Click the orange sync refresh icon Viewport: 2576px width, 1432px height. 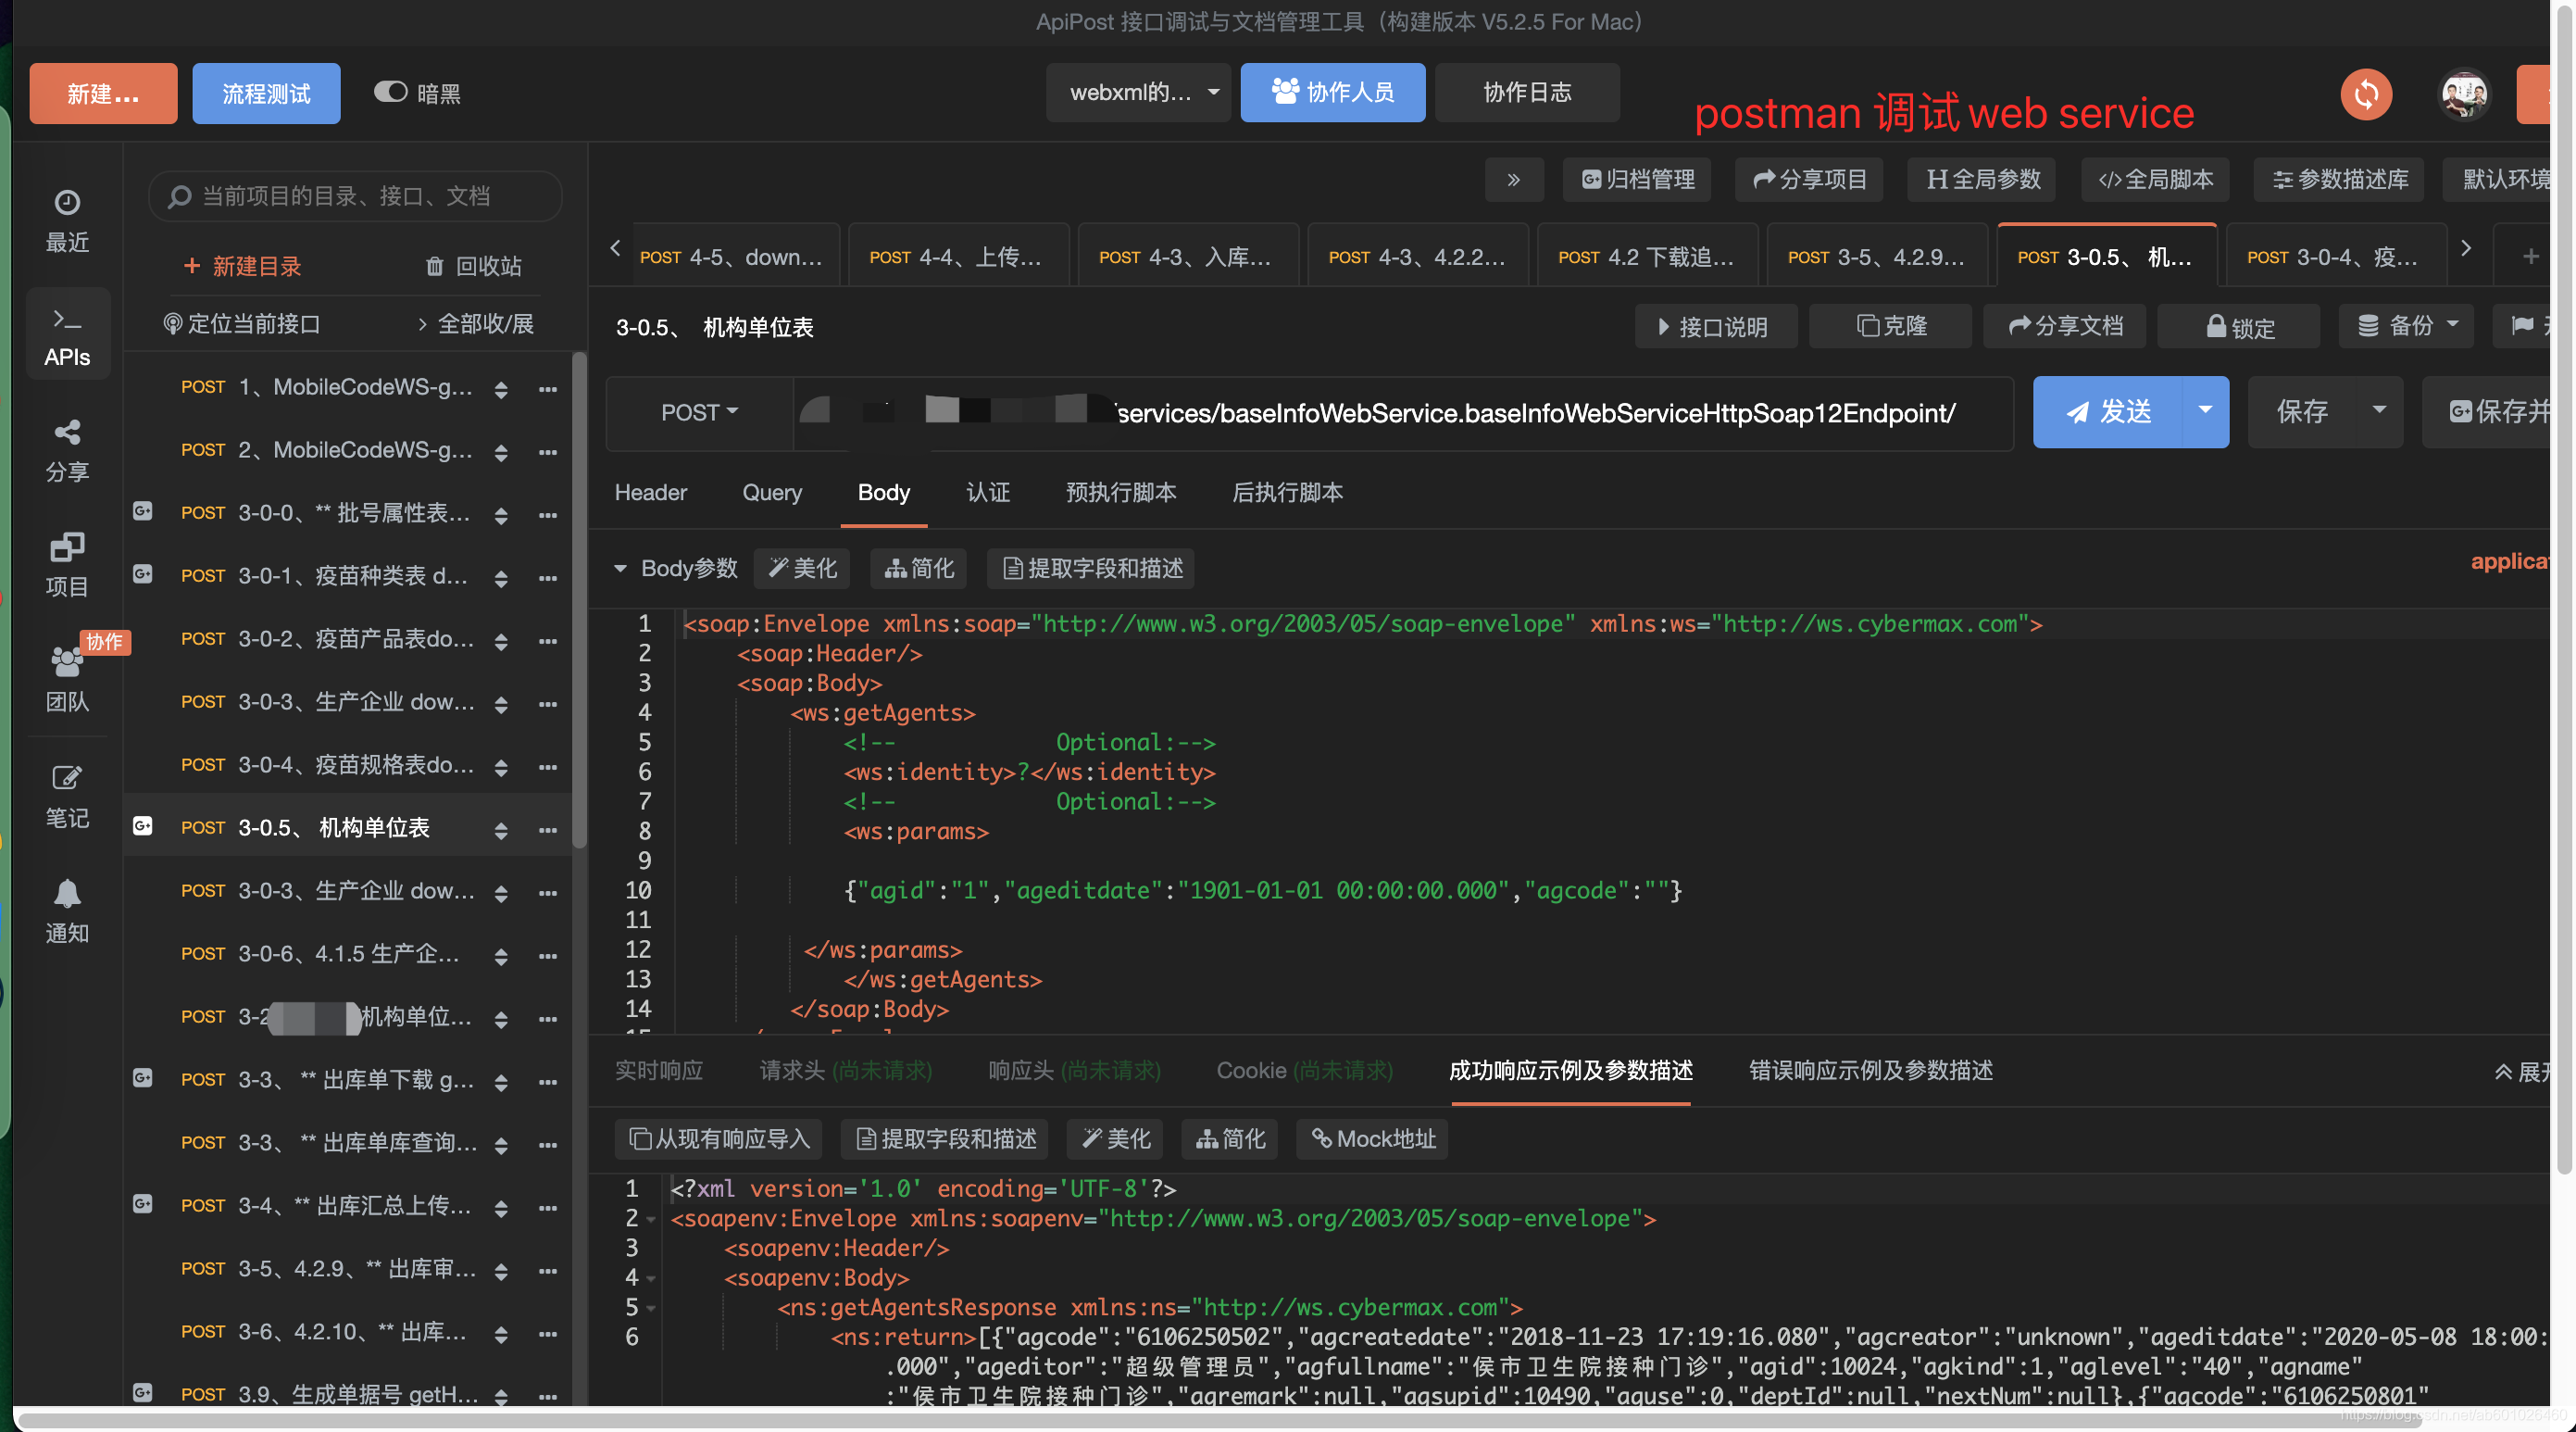2366,94
